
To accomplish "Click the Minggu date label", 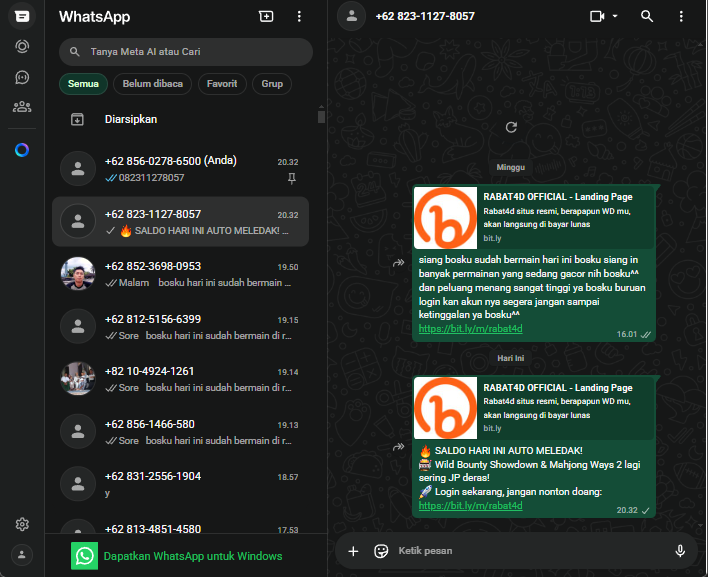I will tap(511, 168).
